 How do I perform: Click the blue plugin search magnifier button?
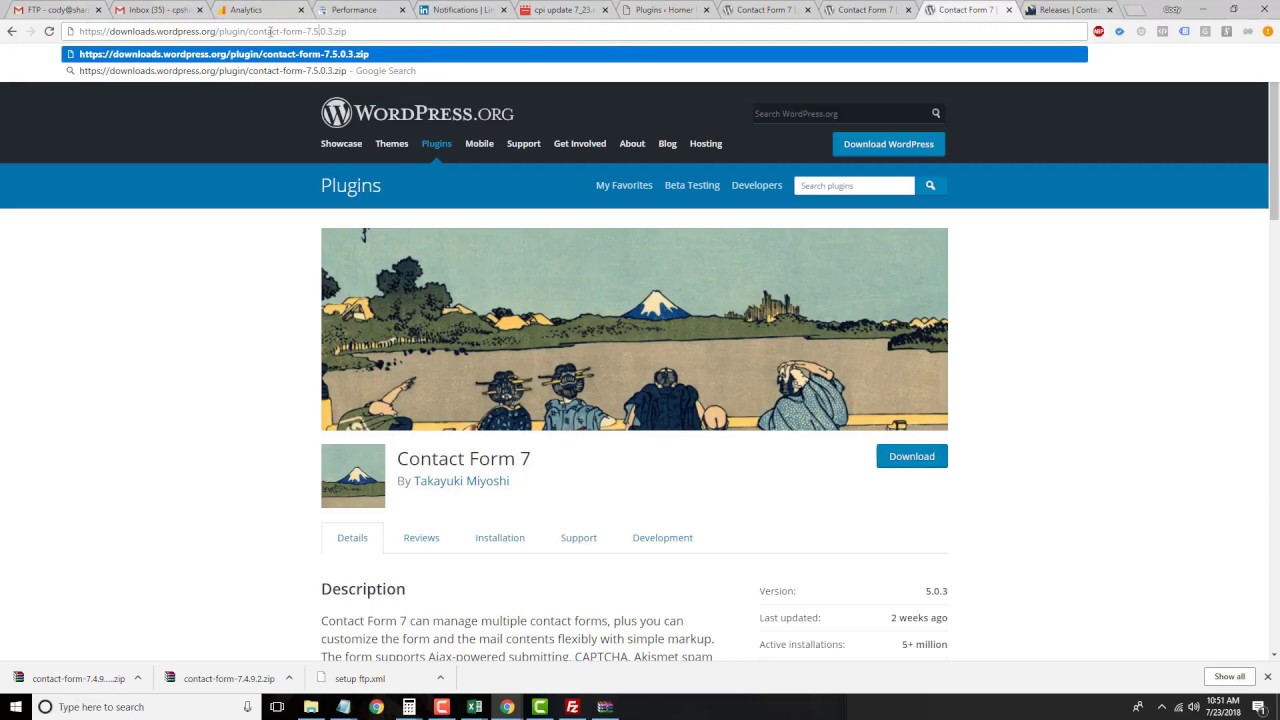[x=930, y=185]
